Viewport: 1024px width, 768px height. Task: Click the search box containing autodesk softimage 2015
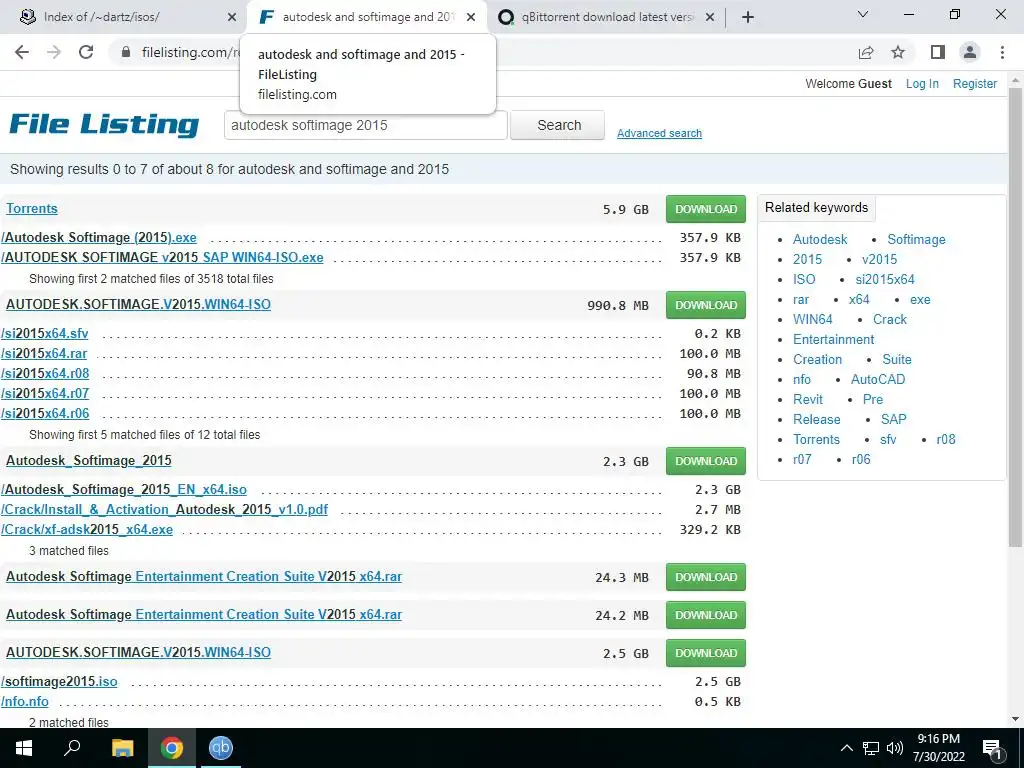pos(365,125)
